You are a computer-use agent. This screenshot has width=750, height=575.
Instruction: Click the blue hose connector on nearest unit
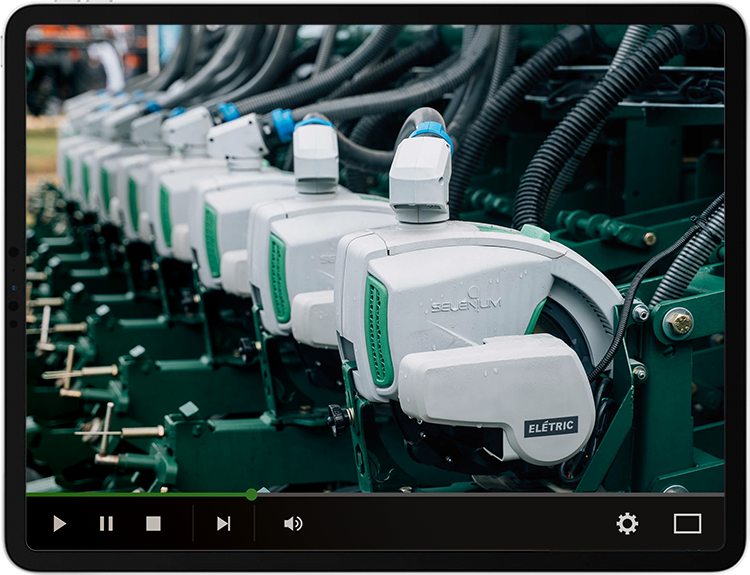point(433,132)
